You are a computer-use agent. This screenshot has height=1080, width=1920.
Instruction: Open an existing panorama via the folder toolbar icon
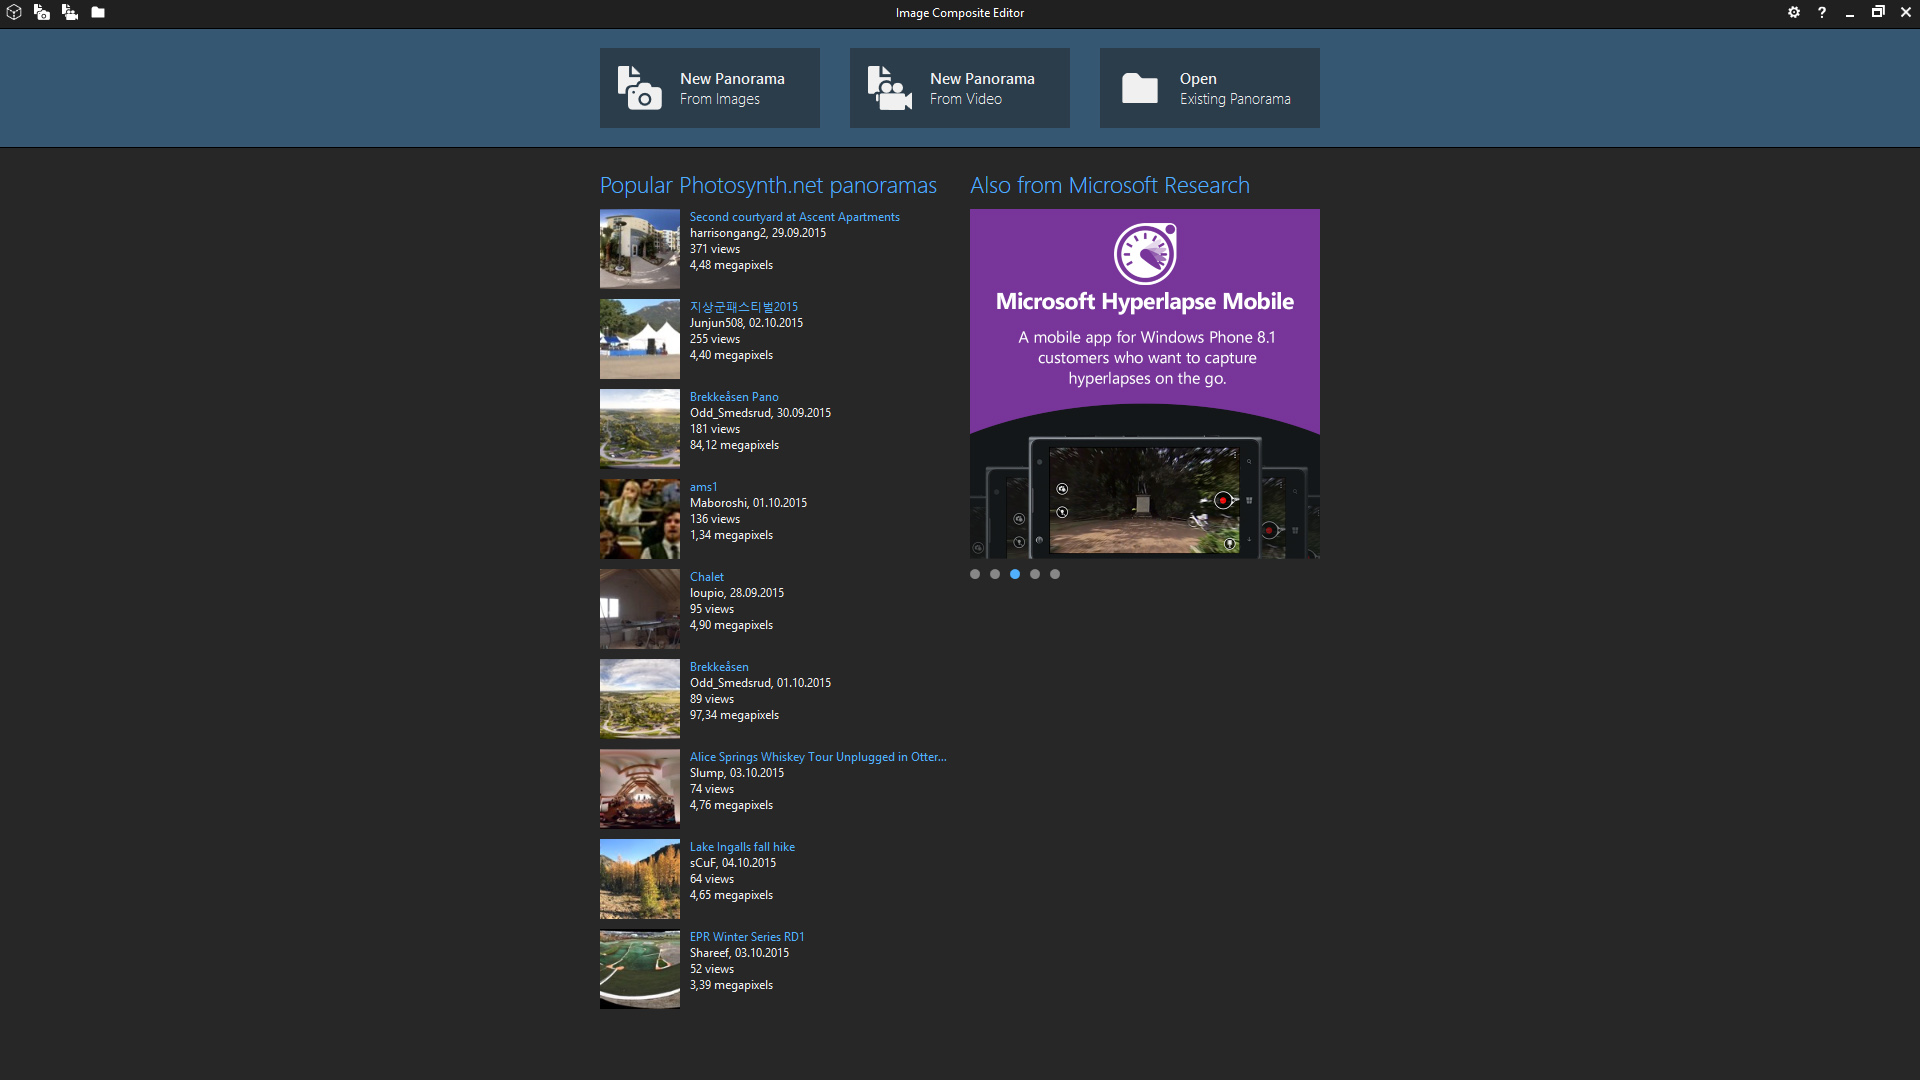97,13
